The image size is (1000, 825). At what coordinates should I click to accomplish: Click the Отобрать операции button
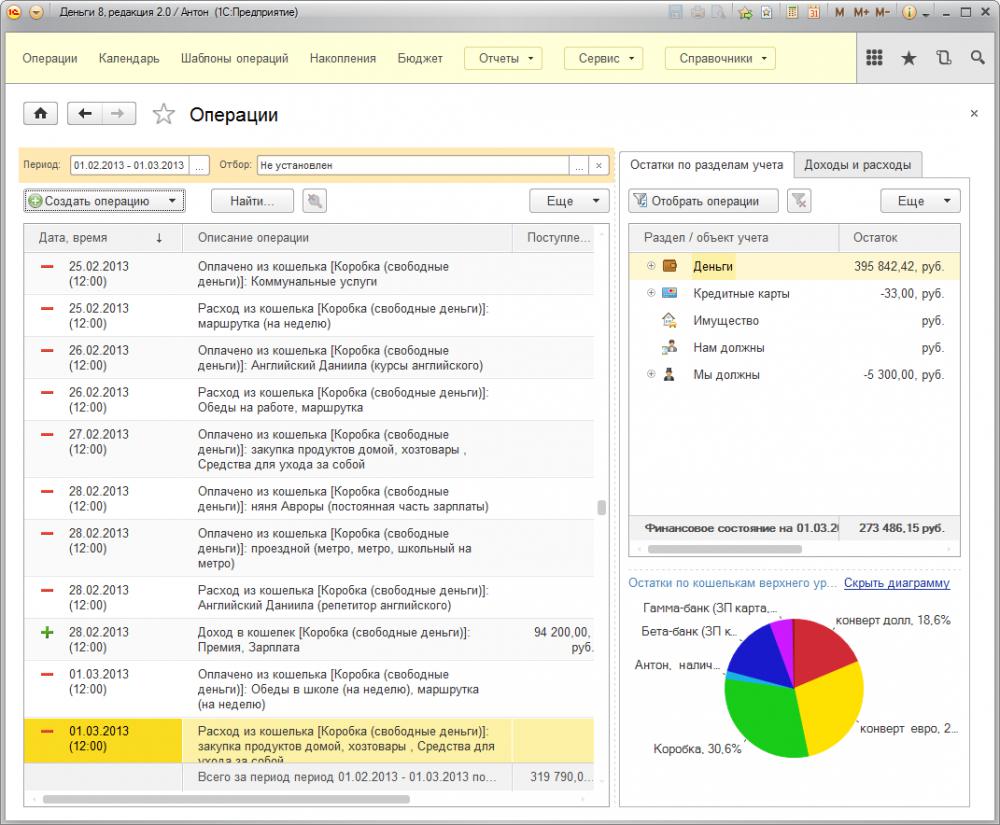(703, 201)
